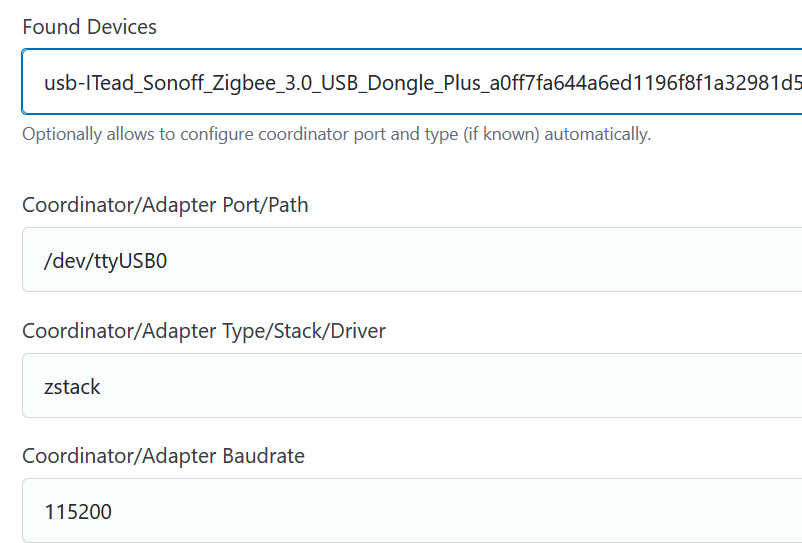This screenshot has height=543, width=802.
Task: Click the helper text about configuring coordinator port
Action: (336, 134)
